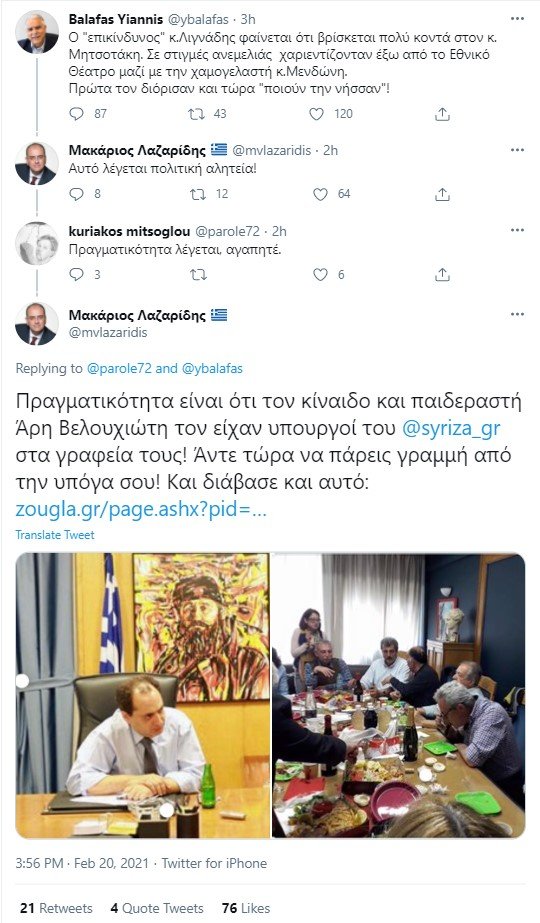The image size is (540, 923).
Task: Like the 'πολιτική αλητεία' tweet with 64 likes
Action: pyautogui.click(x=320, y=194)
